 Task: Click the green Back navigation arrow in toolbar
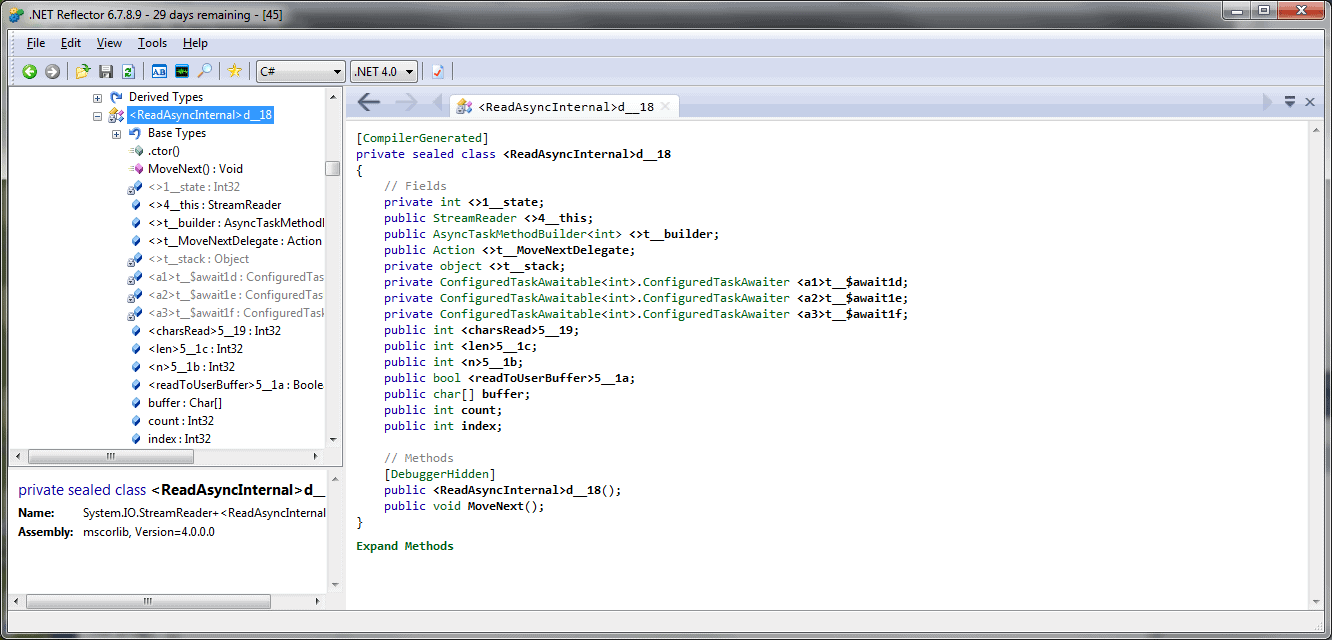(30, 71)
